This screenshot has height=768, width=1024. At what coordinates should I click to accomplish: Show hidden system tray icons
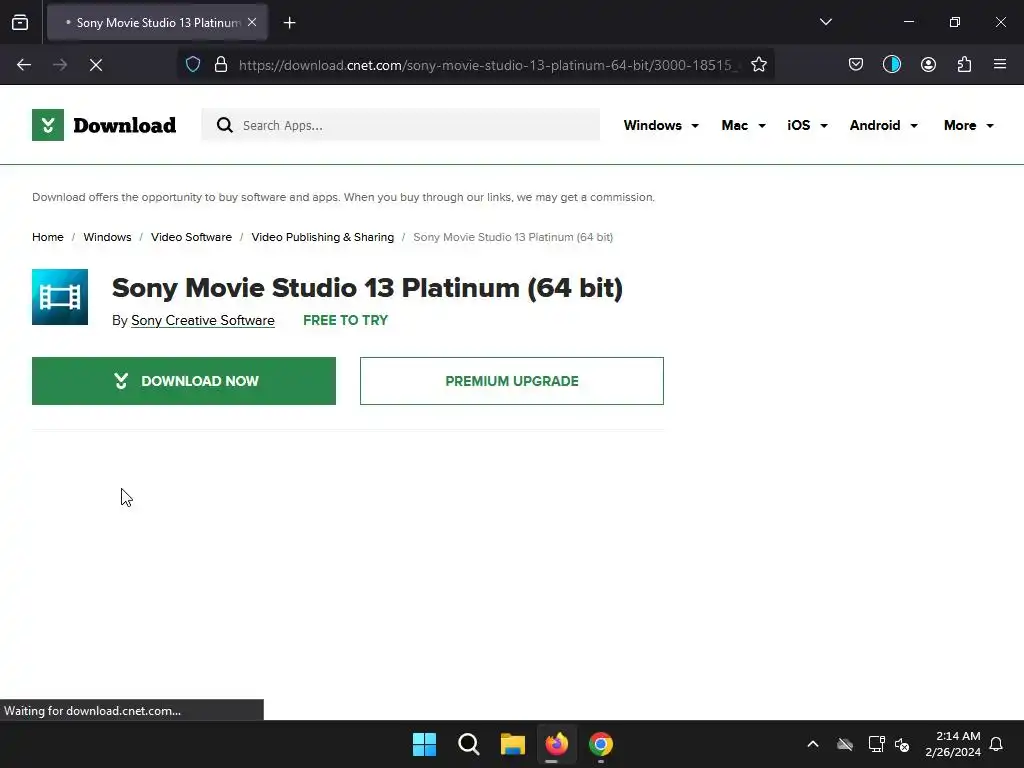tap(813, 744)
